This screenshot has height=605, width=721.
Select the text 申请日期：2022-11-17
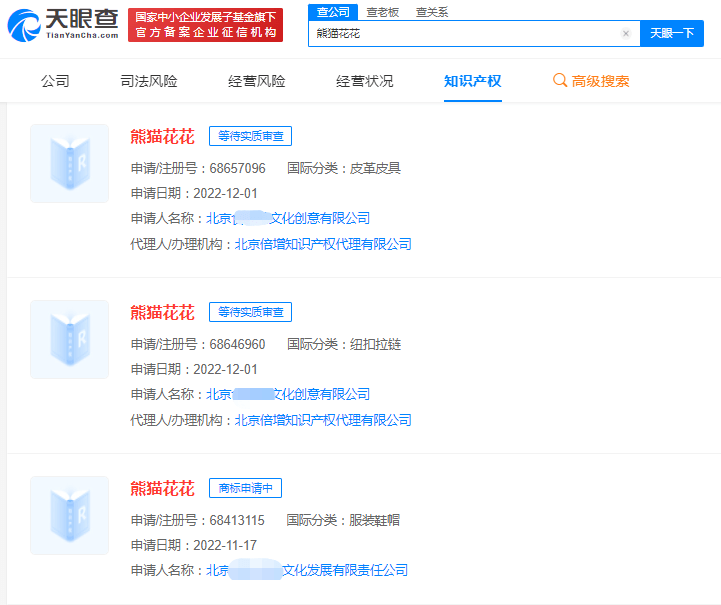(x=194, y=545)
